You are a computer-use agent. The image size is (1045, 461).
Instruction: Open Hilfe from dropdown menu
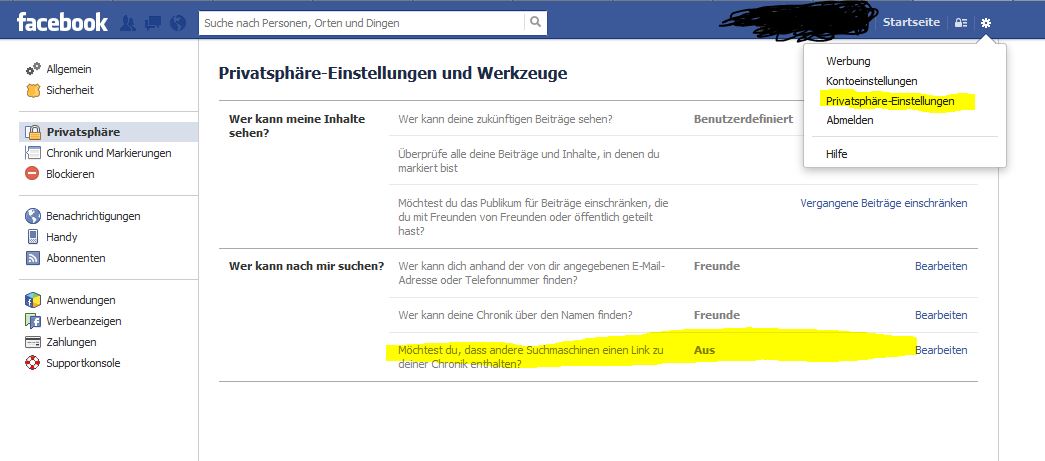tap(836, 154)
